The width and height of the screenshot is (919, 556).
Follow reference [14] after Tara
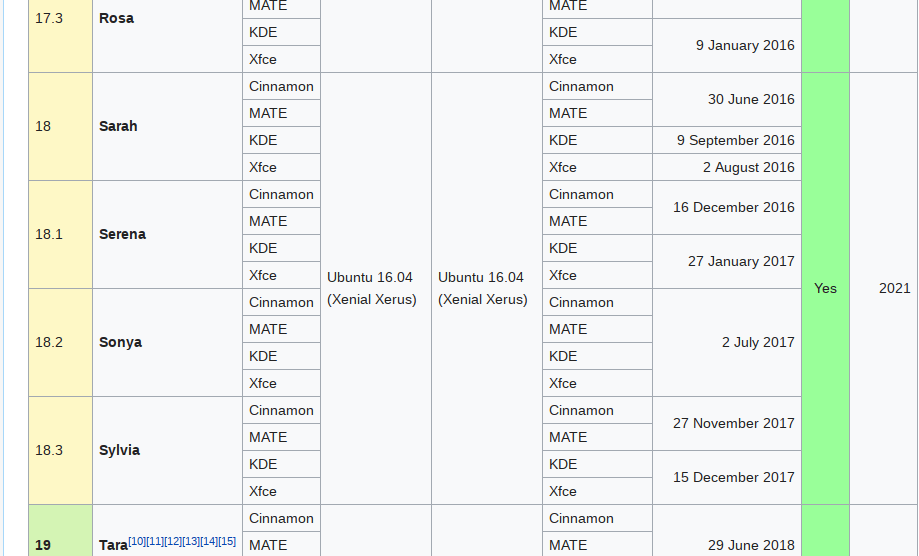pyautogui.click(x=209, y=541)
